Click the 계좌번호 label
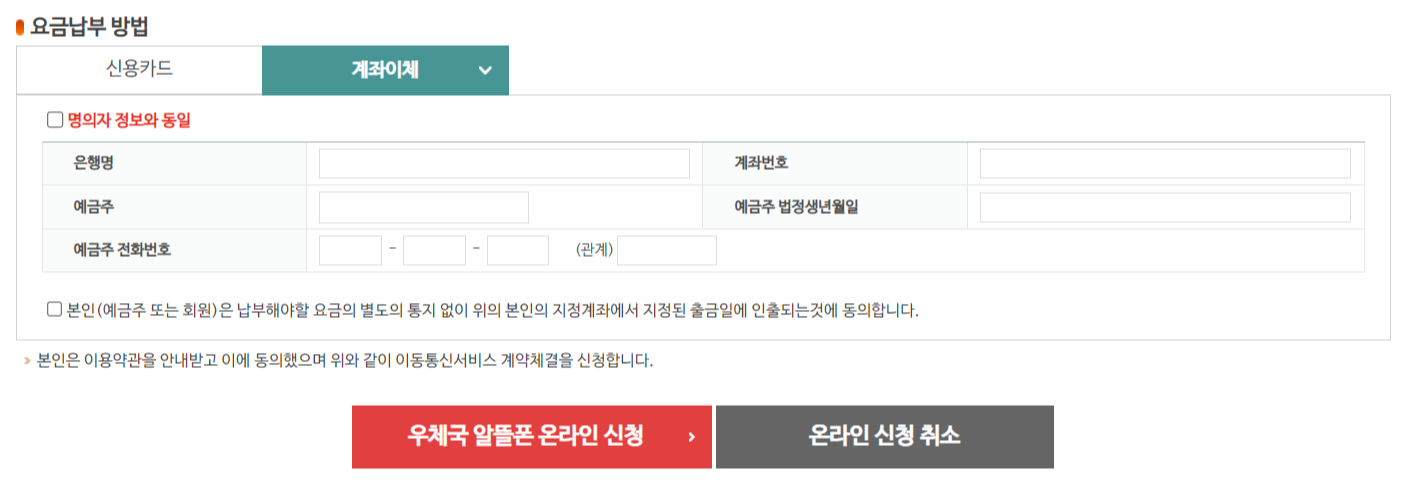1409x499 pixels. click(x=761, y=163)
